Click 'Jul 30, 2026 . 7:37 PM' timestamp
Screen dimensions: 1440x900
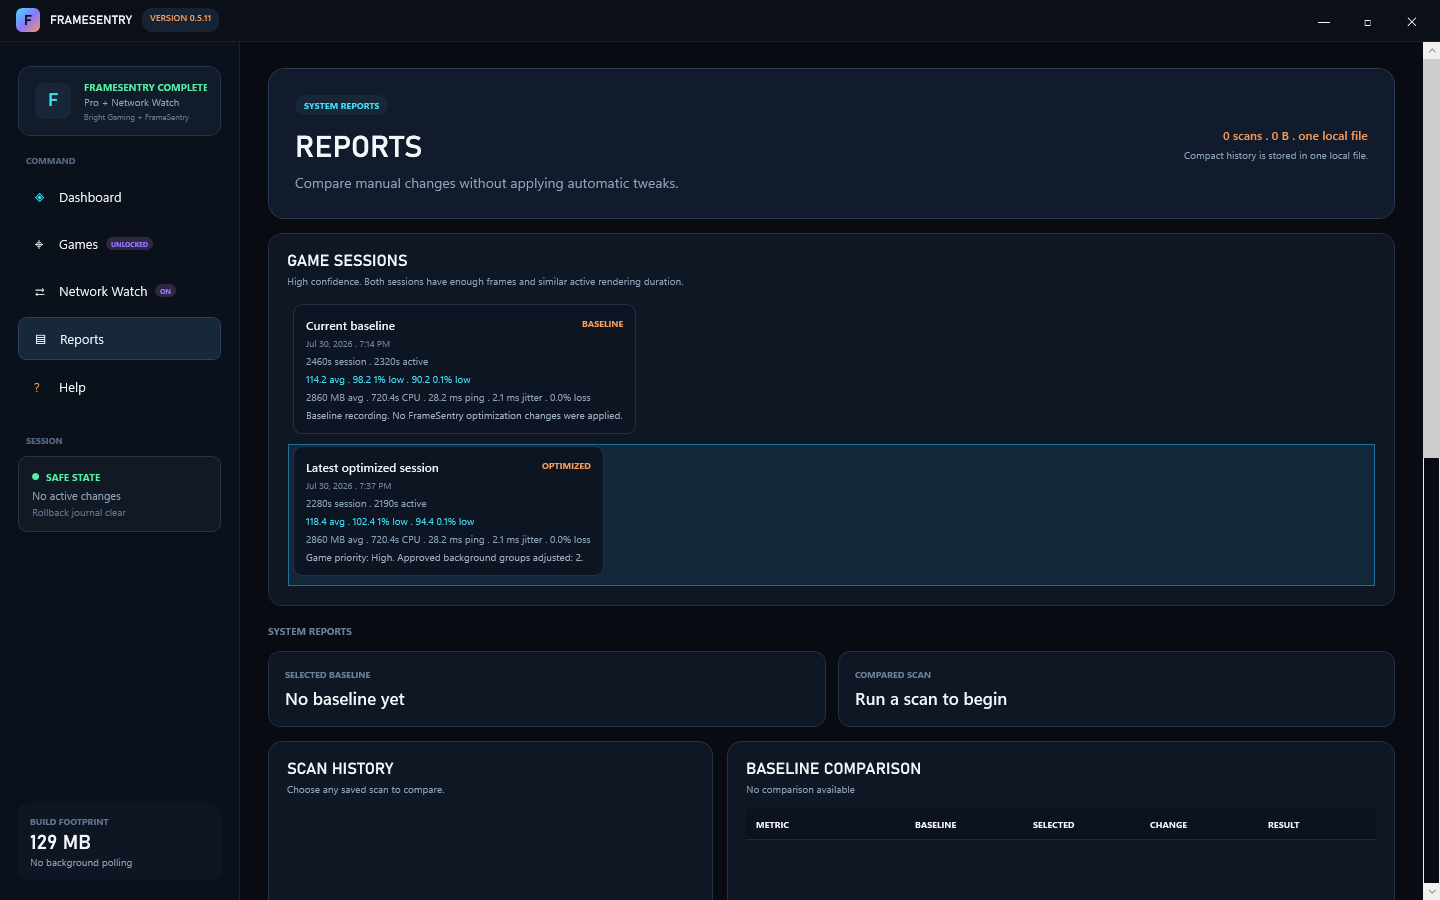[x=348, y=486]
